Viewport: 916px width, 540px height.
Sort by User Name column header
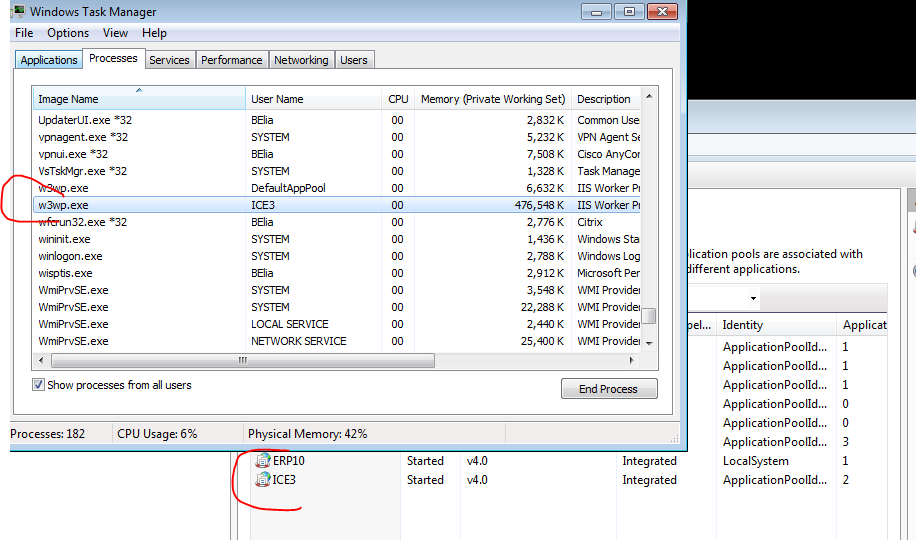pos(314,99)
